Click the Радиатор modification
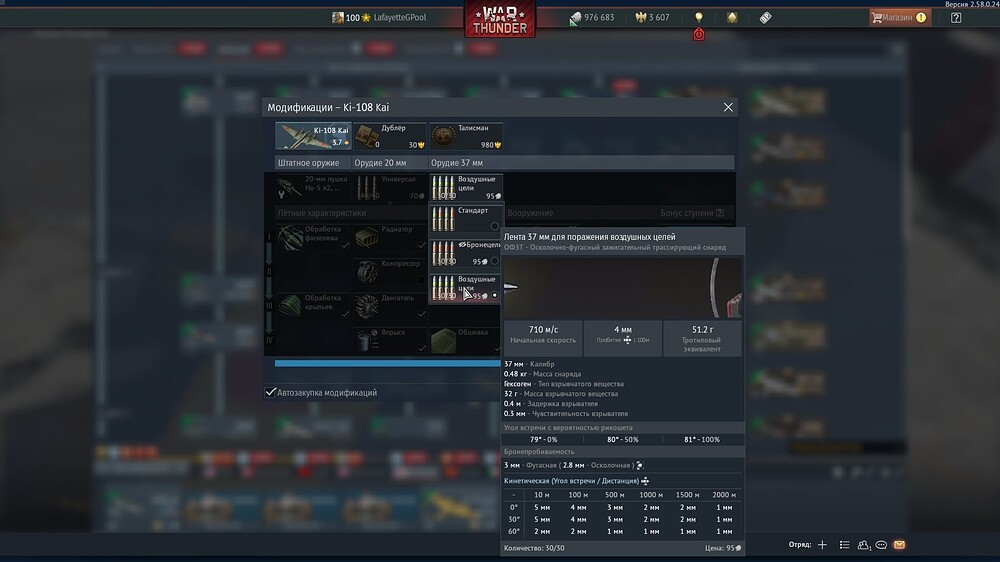1000x562 pixels. tap(390, 237)
